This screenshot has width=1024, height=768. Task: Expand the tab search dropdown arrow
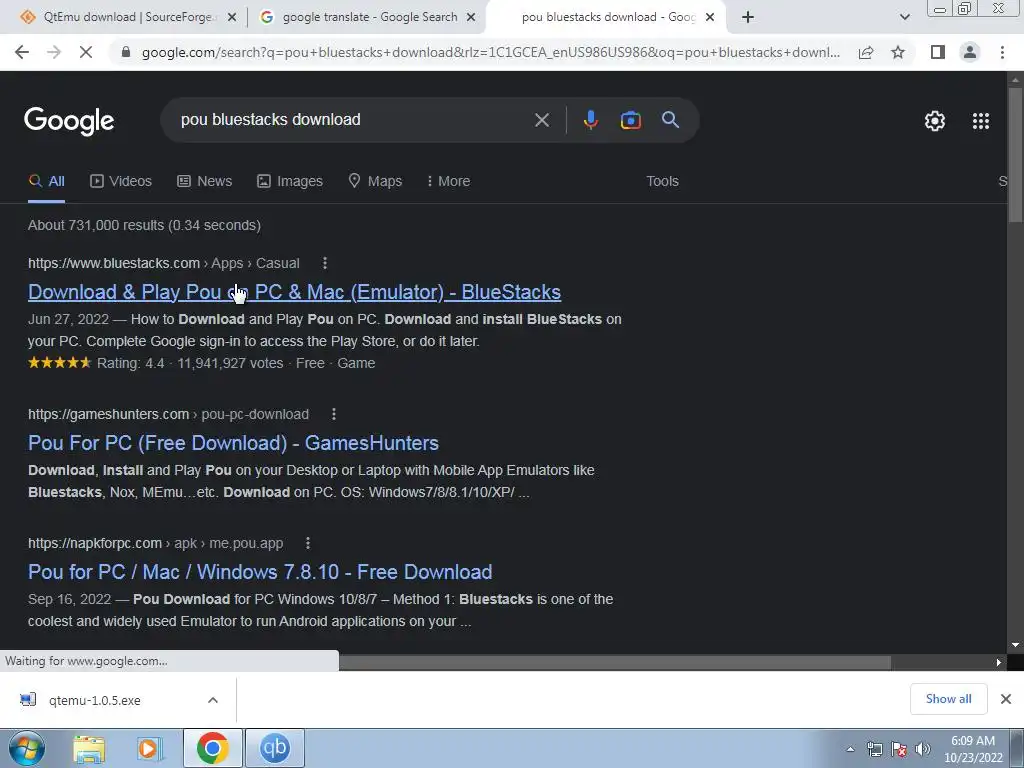pos(904,18)
